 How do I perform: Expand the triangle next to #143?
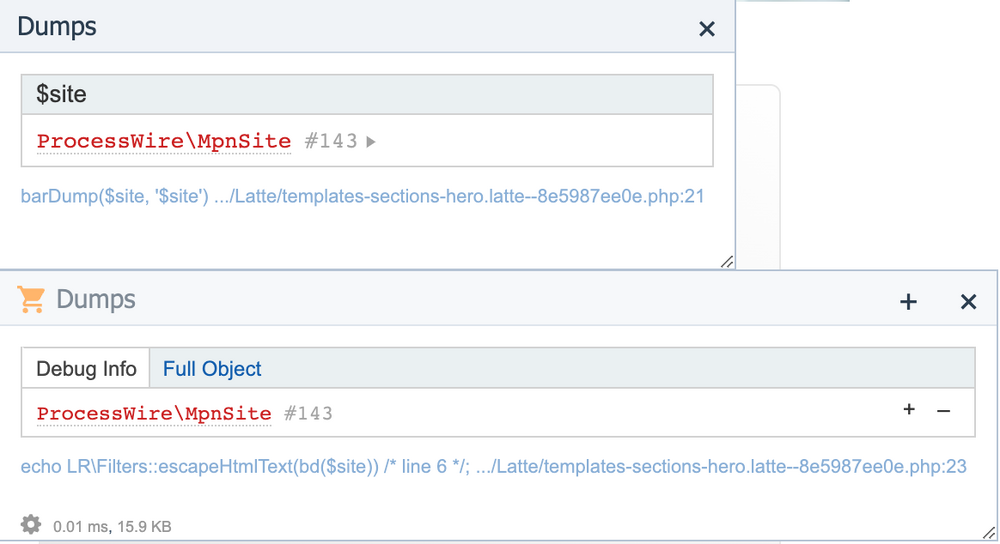(x=371, y=142)
